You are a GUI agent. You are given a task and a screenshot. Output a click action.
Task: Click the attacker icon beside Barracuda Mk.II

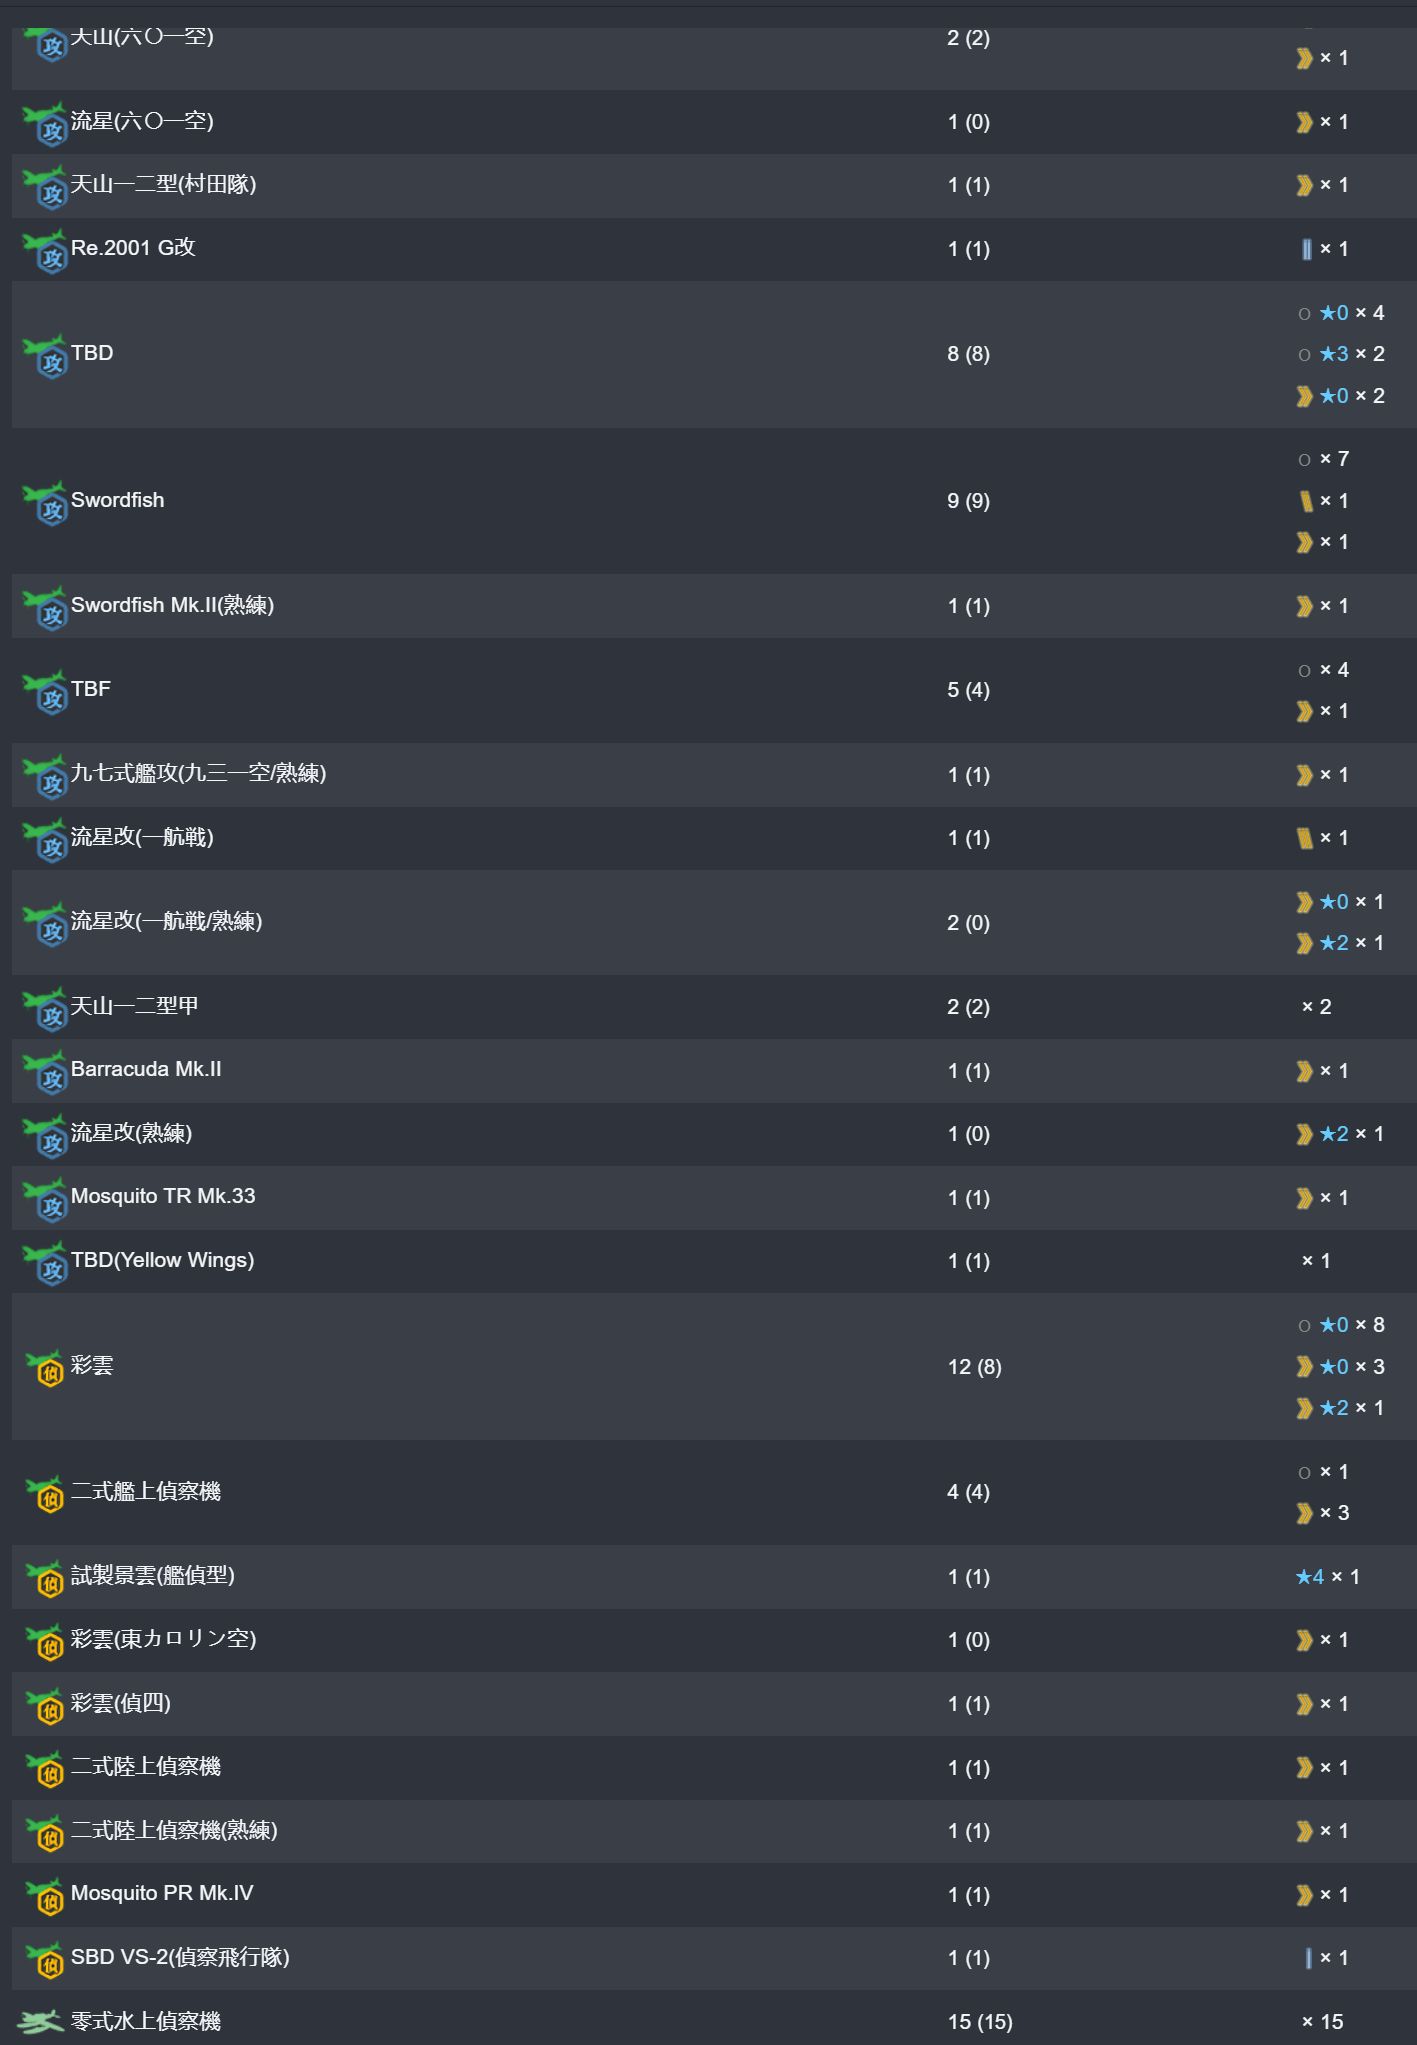pyautogui.click(x=45, y=1071)
